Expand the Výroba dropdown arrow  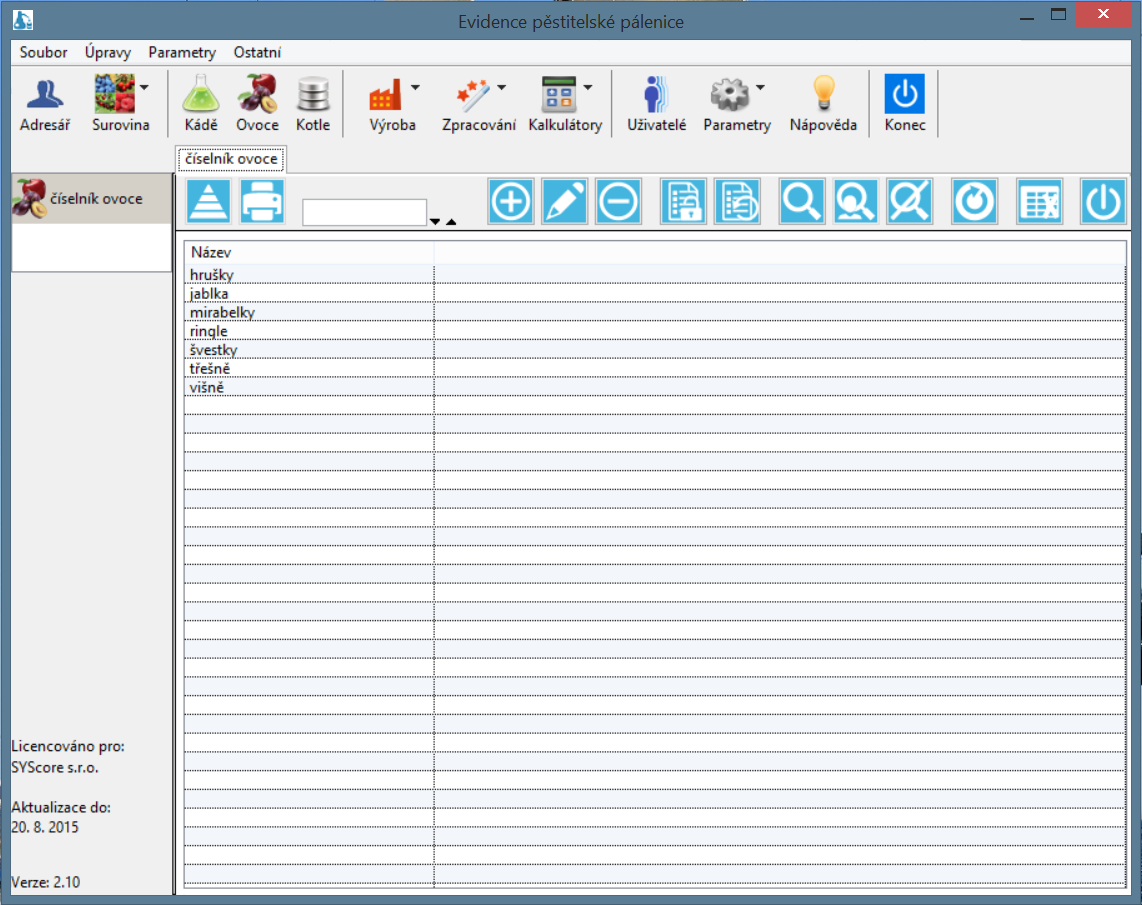415,88
